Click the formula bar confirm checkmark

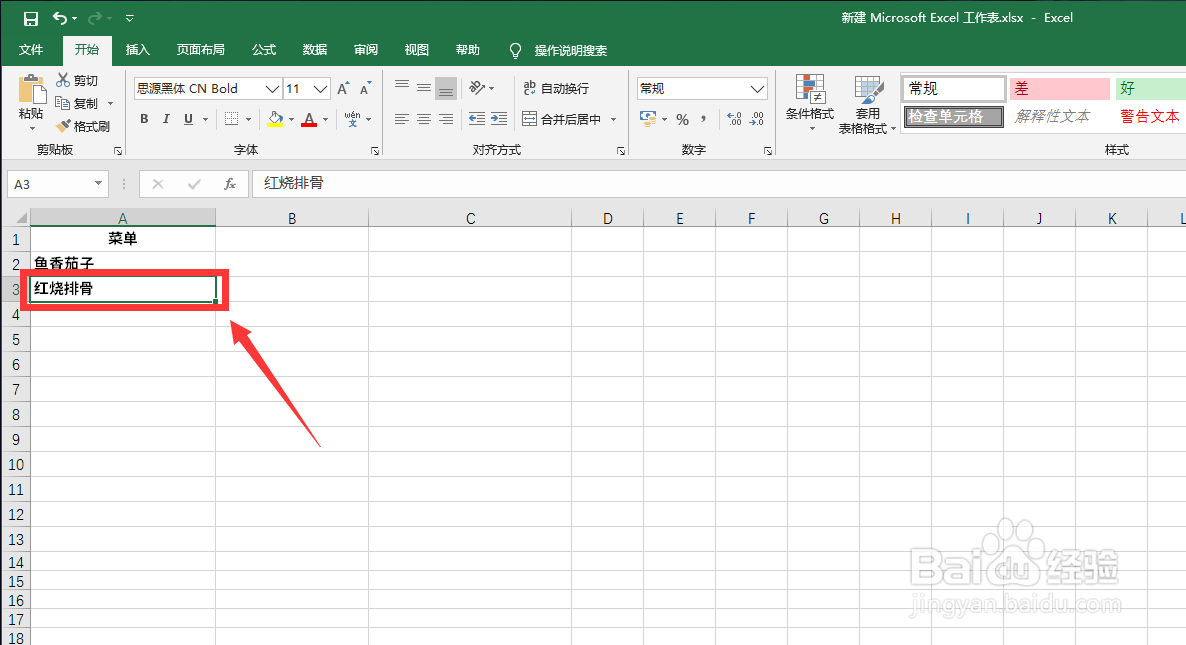pyautogui.click(x=194, y=184)
